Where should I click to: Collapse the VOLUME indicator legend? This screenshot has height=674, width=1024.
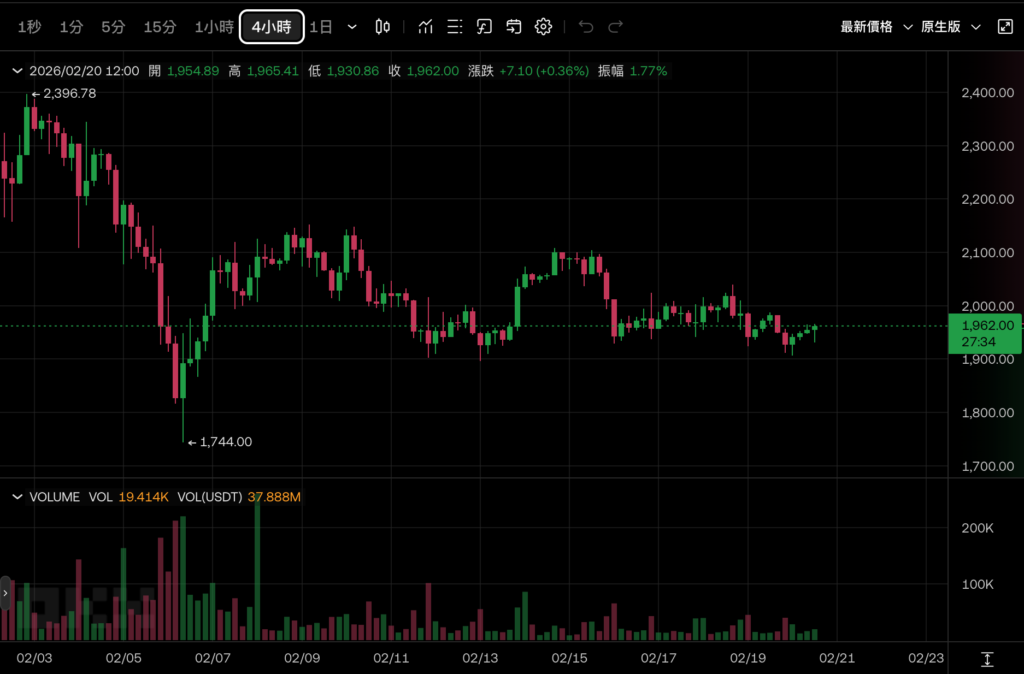coord(17,497)
